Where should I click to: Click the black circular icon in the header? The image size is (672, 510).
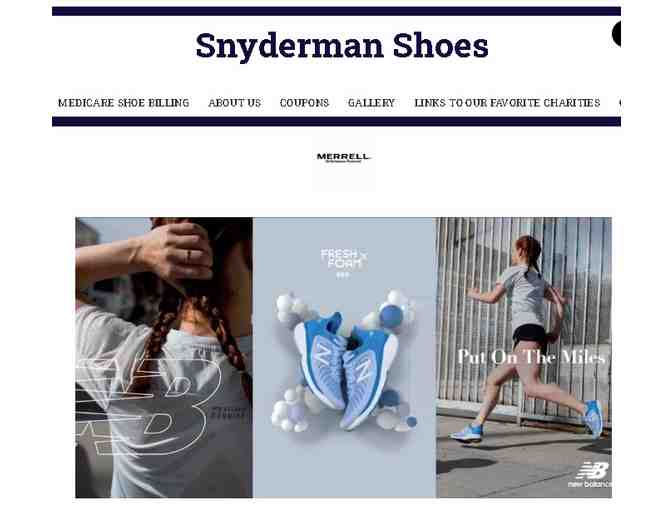click(616, 33)
